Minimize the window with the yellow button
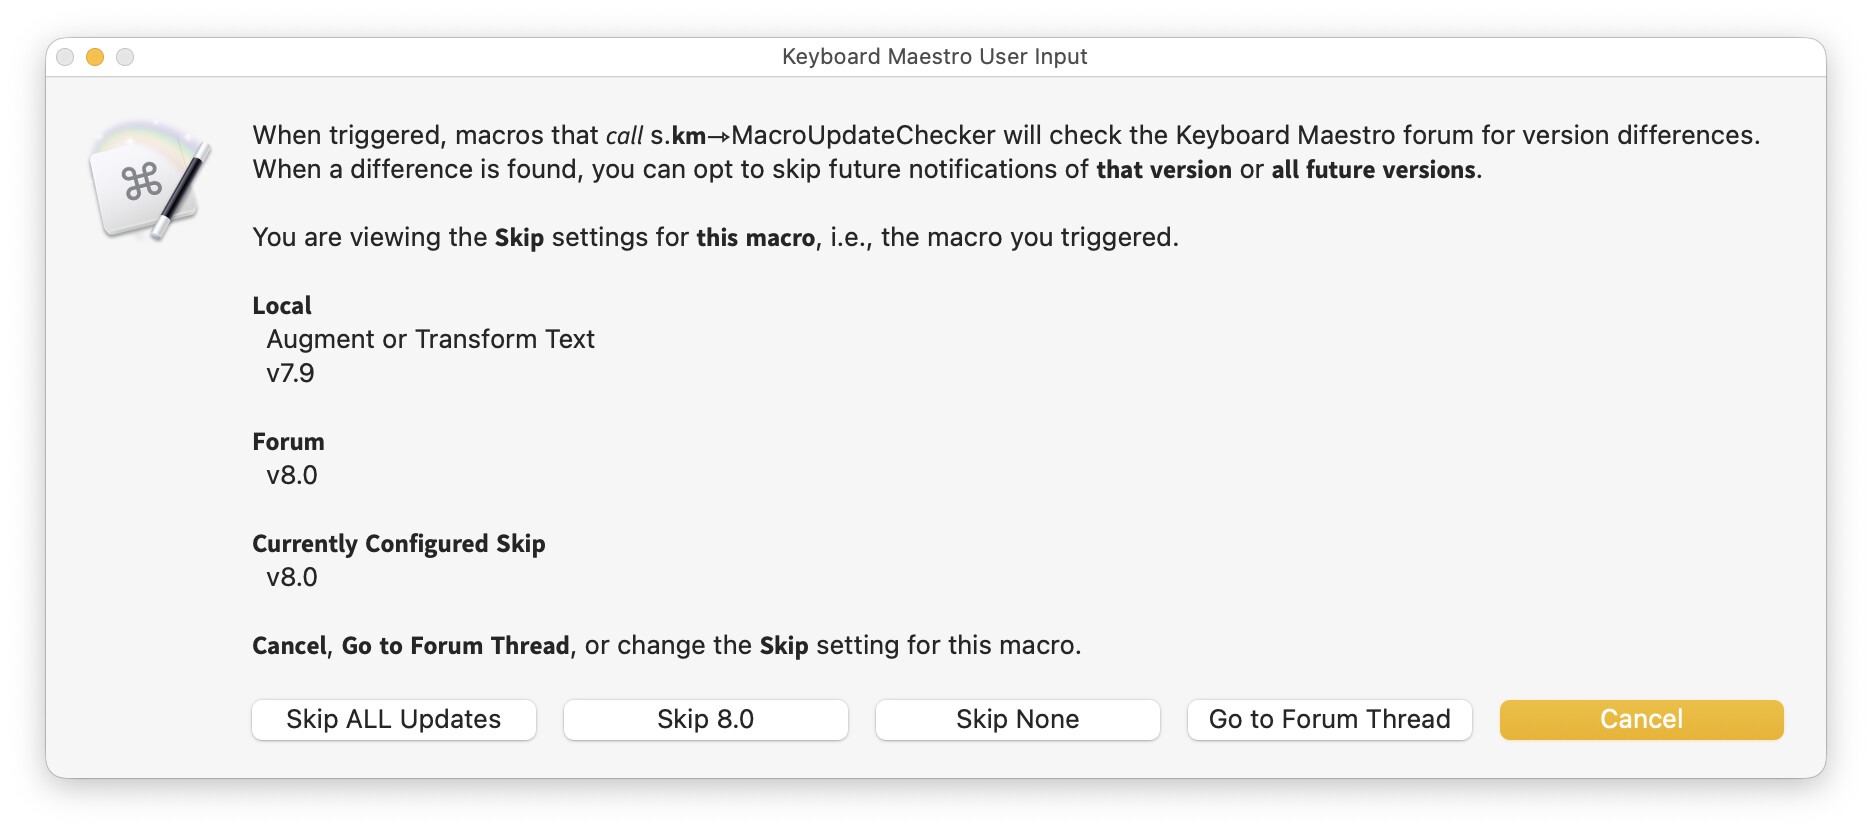Image resolution: width=1872 pixels, height=832 pixels. [95, 57]
